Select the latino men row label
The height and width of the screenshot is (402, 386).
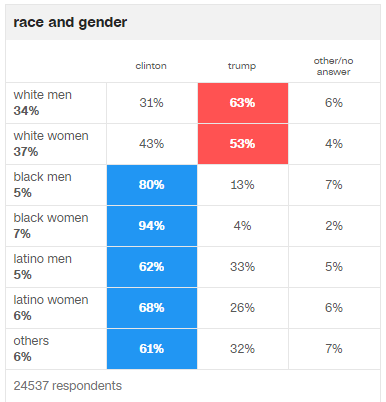tap(43, 259)
